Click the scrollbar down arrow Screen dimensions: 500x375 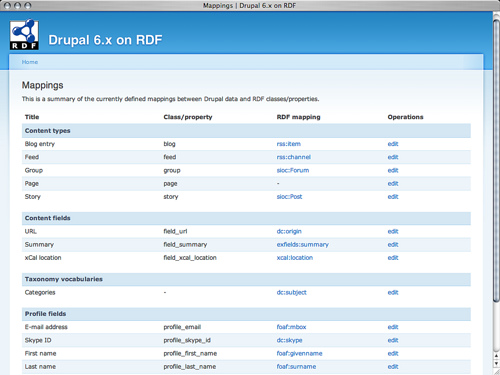(x=496, y=363)
